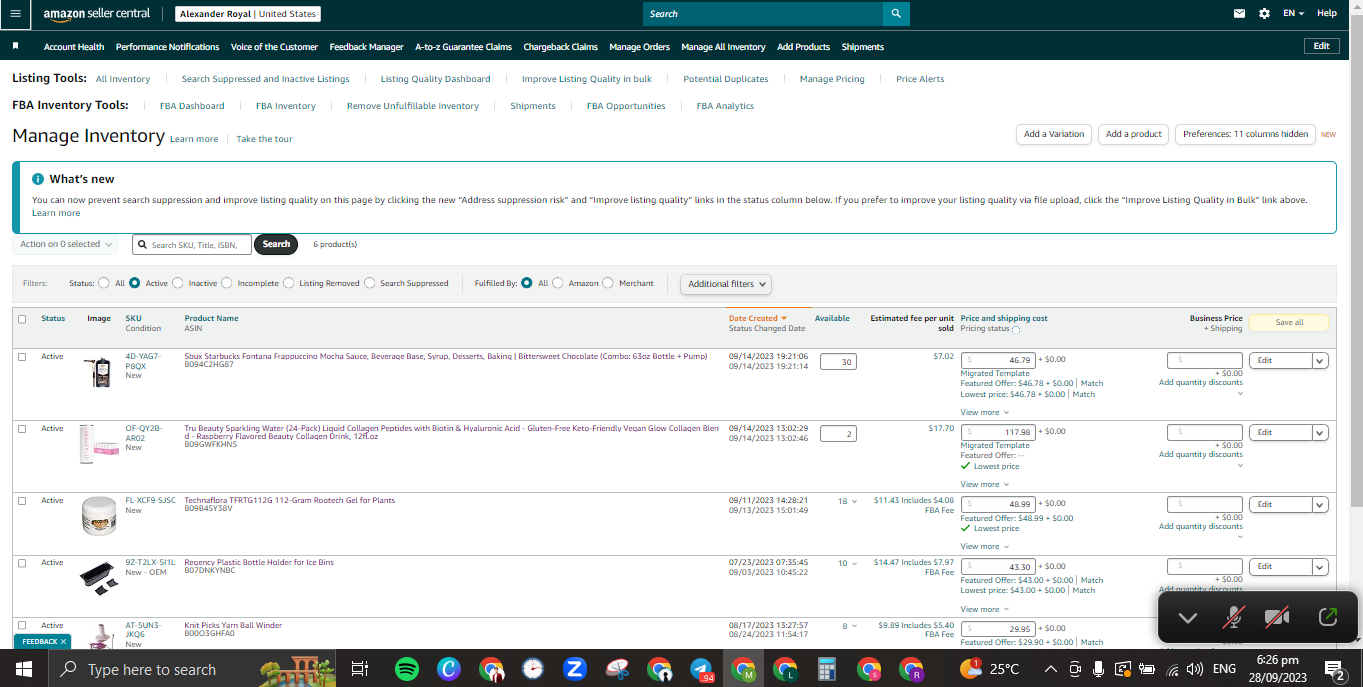
Task: Open Feedback Manager menu item
Action: tap(366, 47)
